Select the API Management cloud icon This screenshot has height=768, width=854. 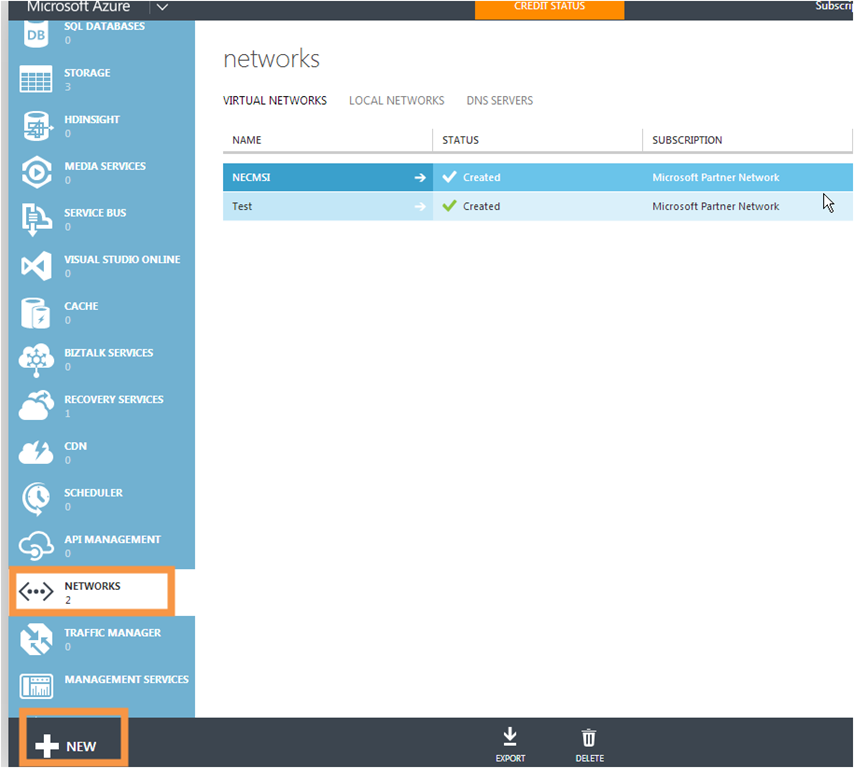click(36, 546)
